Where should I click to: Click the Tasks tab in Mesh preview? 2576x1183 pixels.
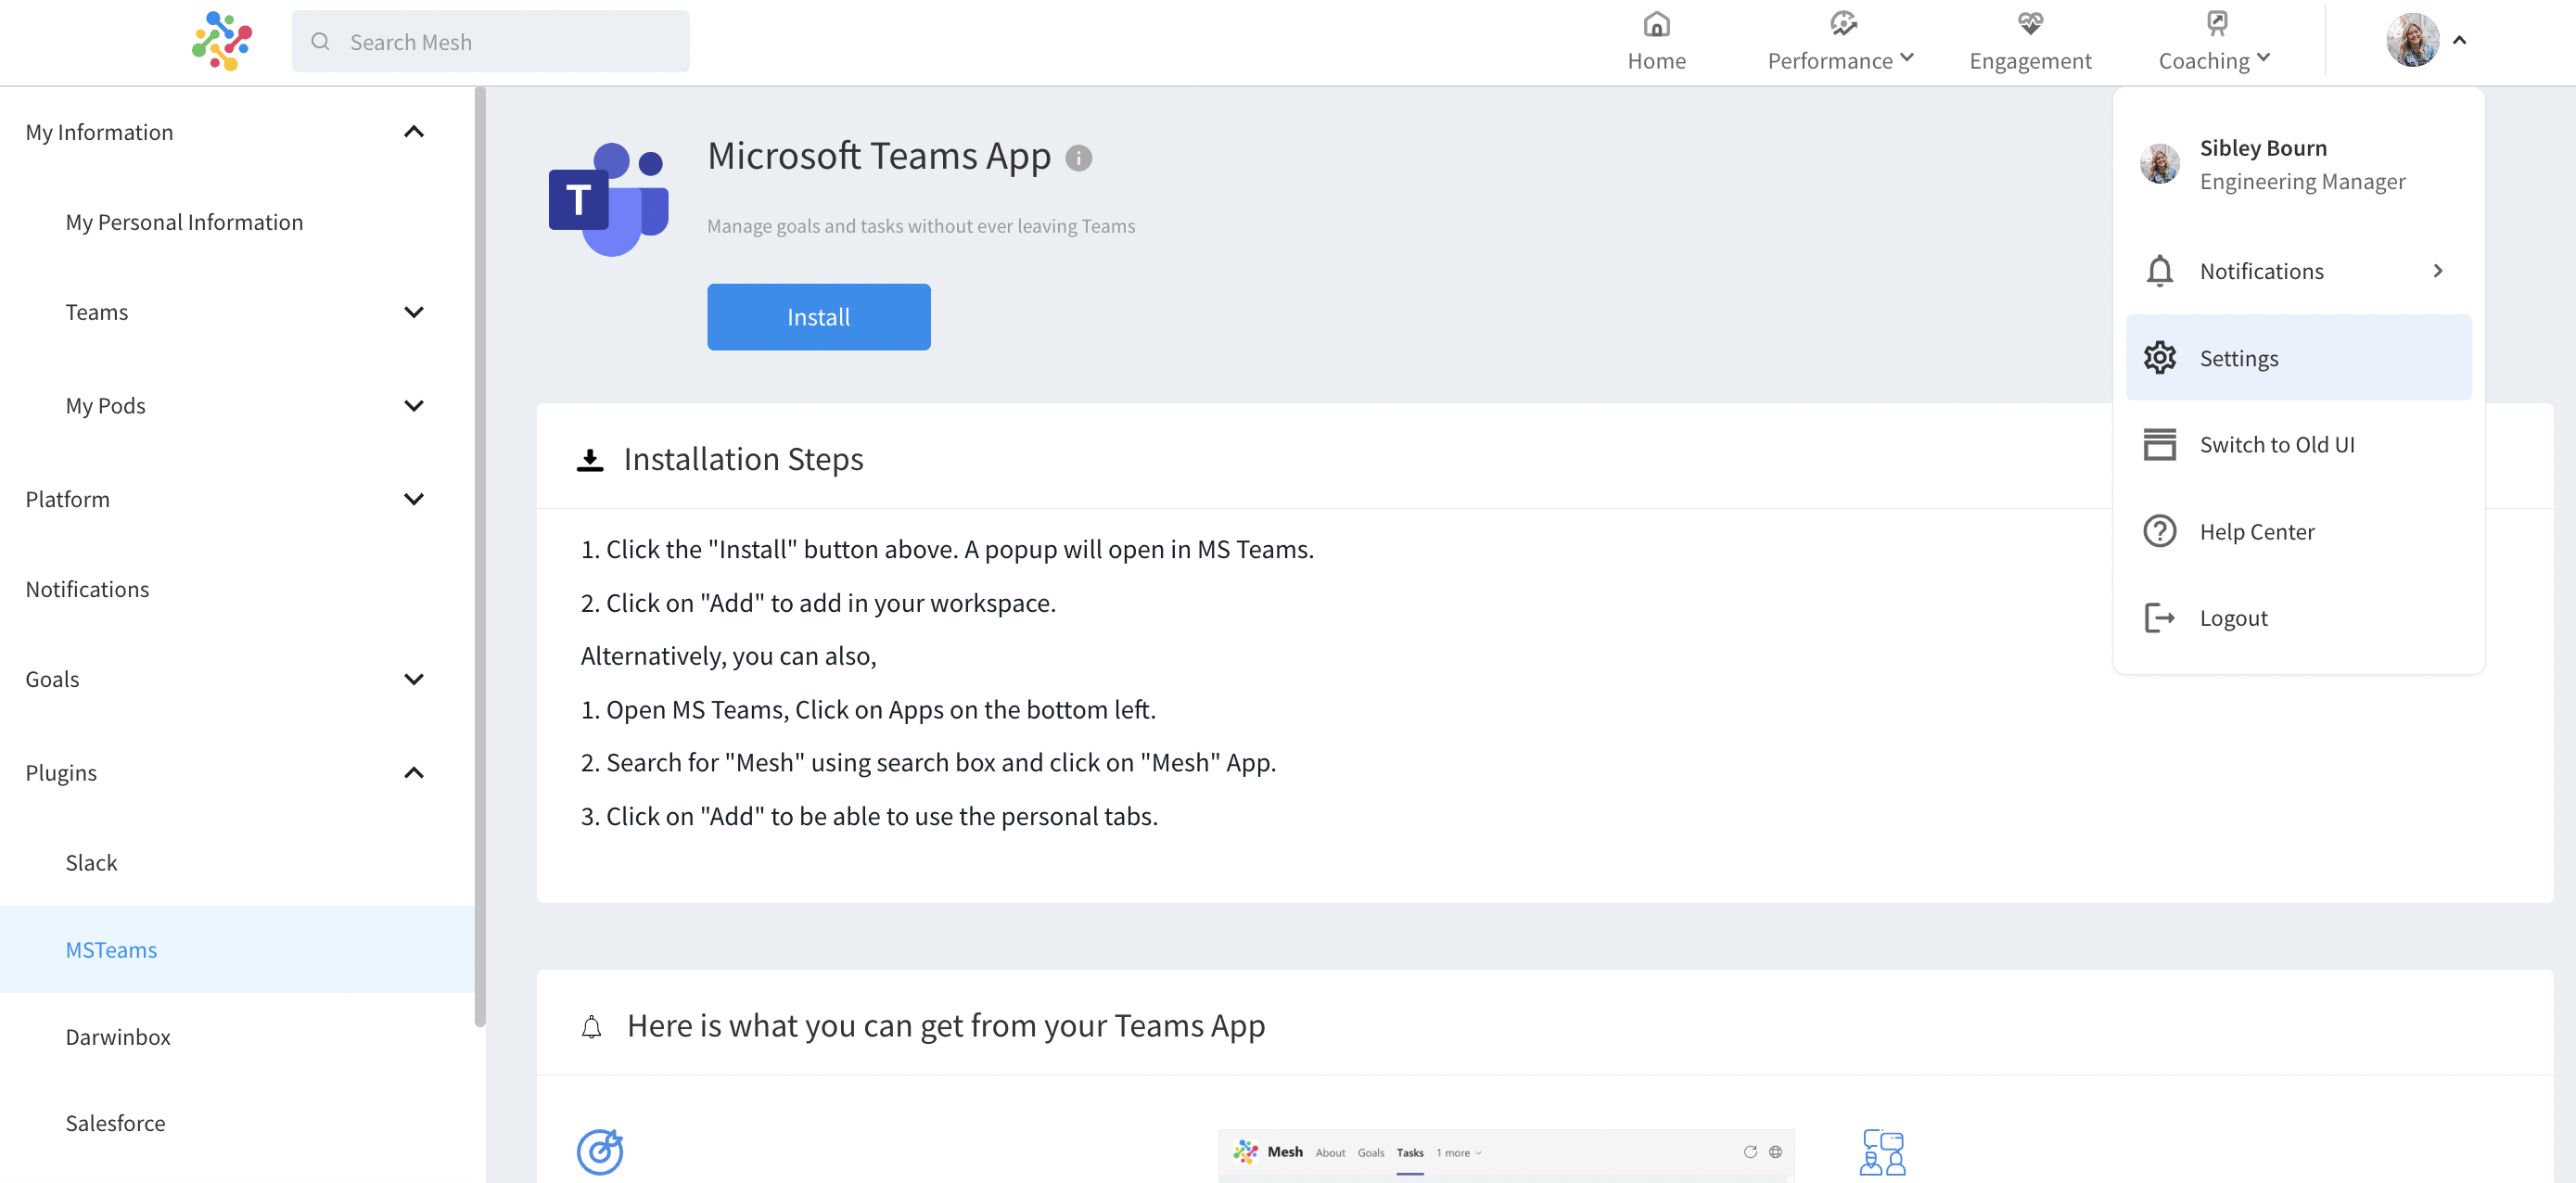coord(1409,1153)
